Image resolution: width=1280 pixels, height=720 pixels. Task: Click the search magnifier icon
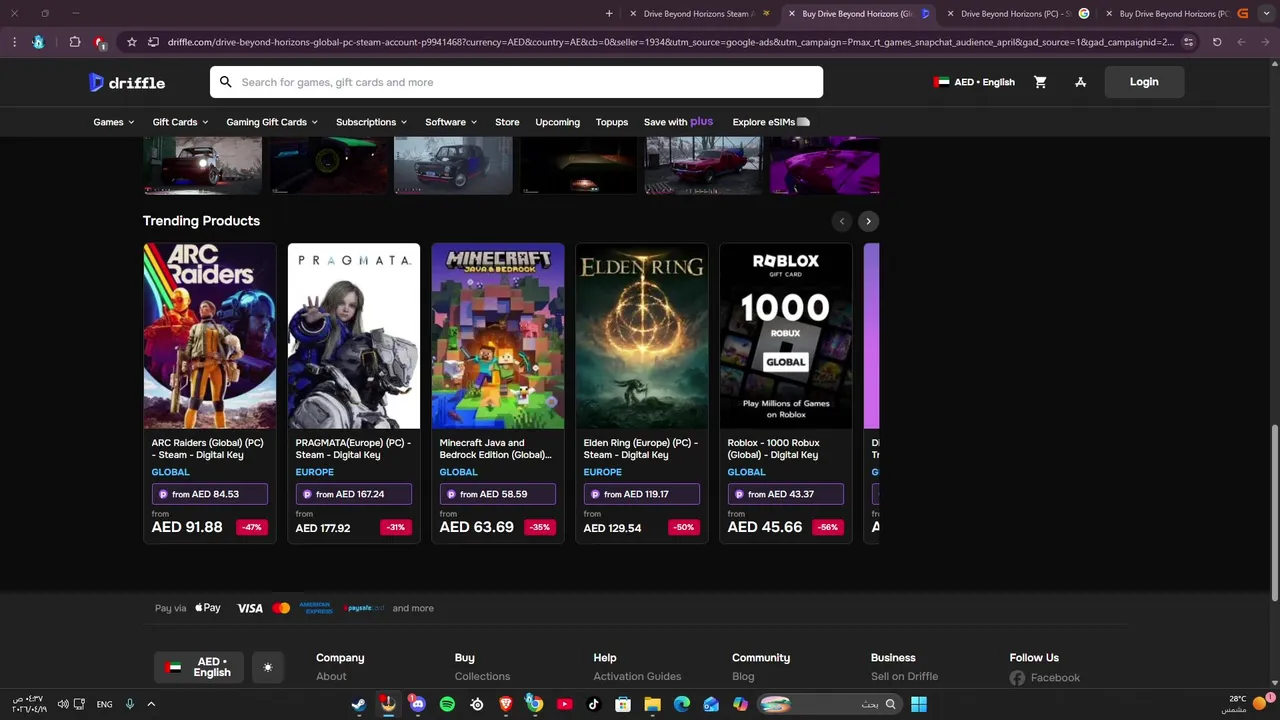pos(225,82)
